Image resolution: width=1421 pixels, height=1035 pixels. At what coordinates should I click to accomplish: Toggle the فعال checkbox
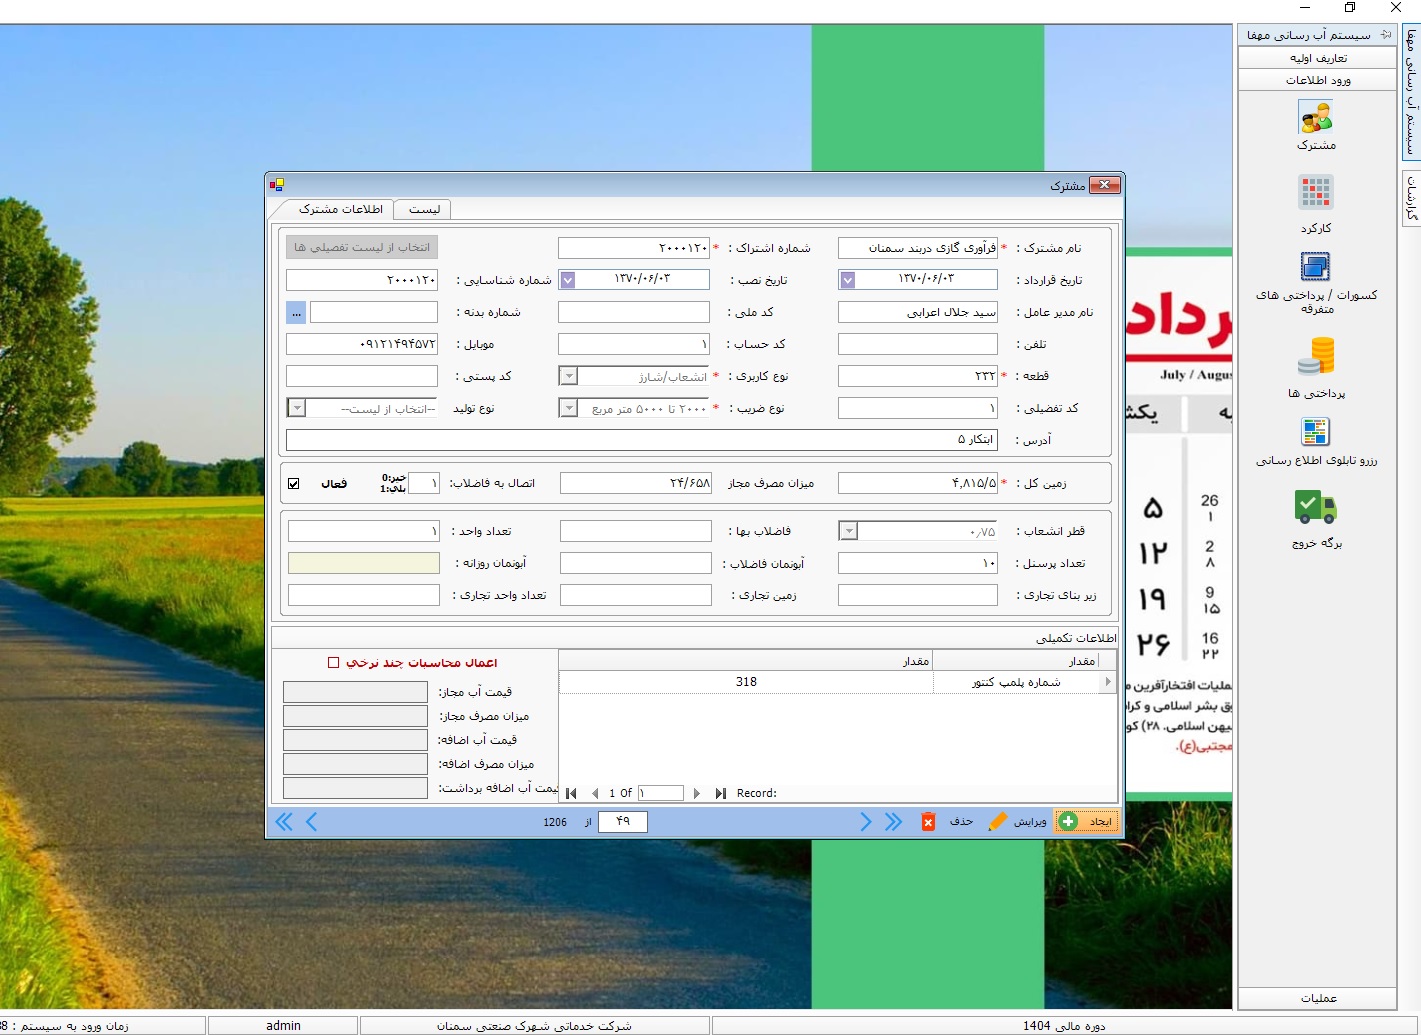tap(294, 484)
